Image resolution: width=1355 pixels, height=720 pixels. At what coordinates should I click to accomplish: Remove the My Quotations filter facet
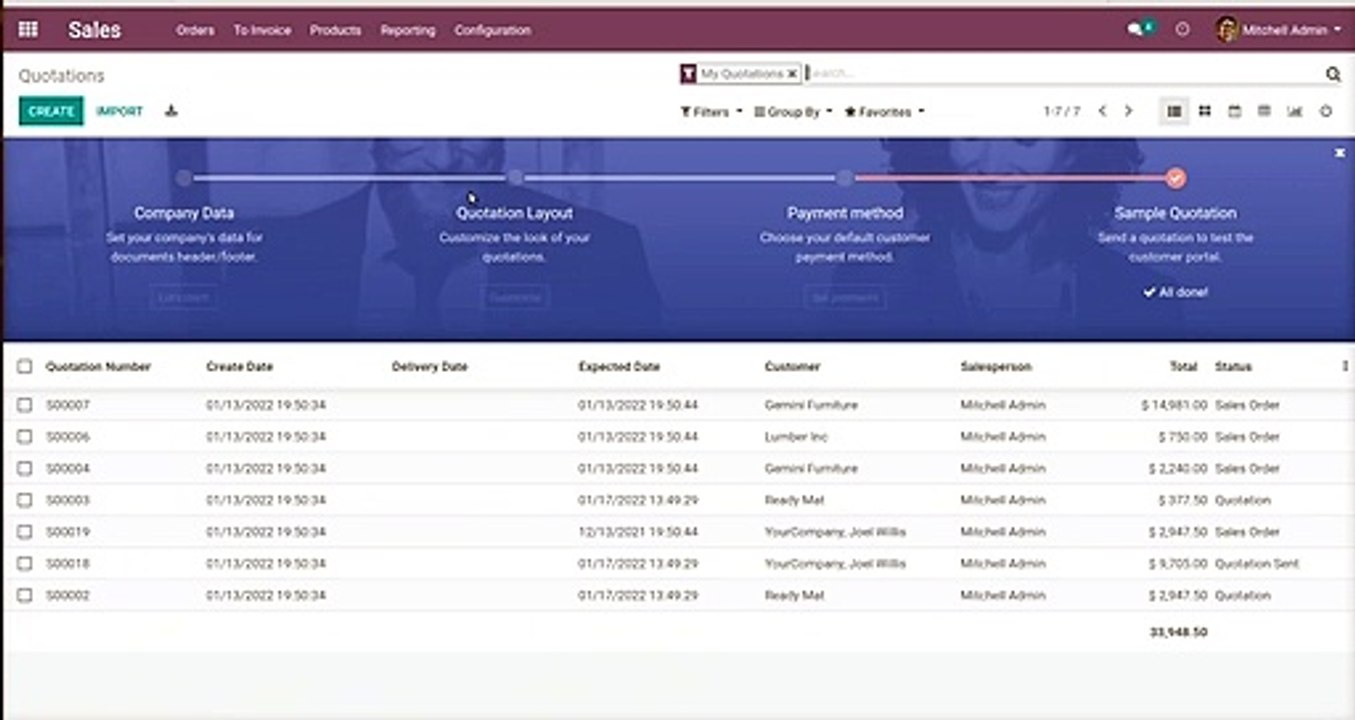(x=792, y=74)
